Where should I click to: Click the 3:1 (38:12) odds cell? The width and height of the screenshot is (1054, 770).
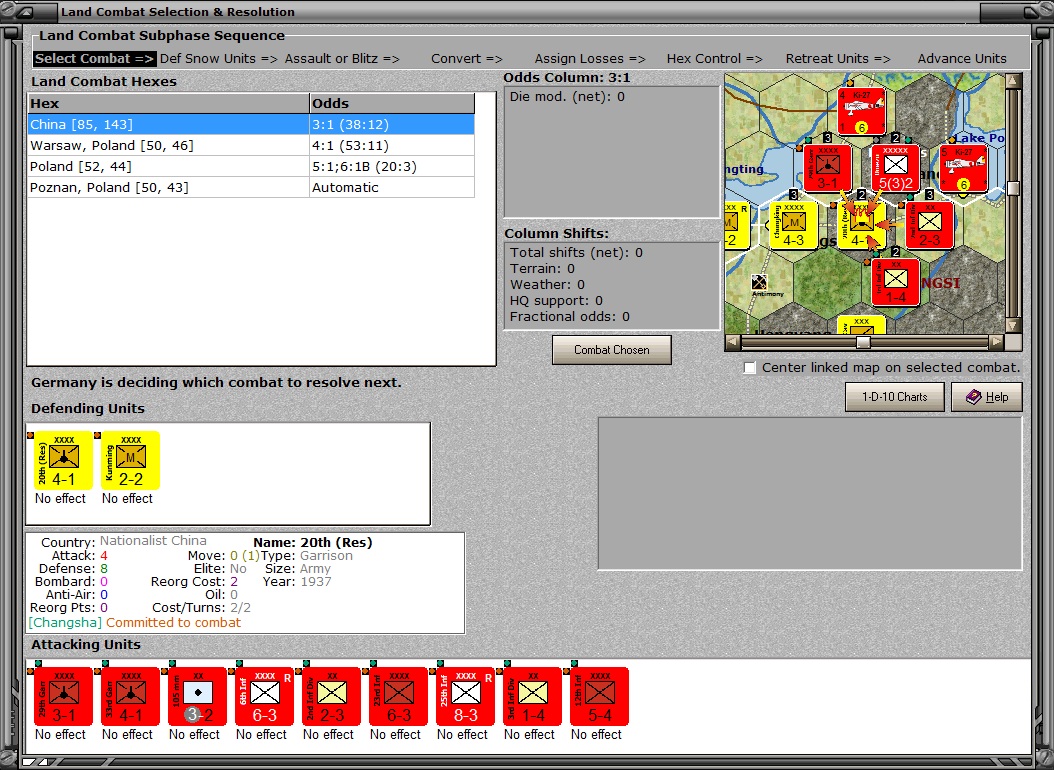[x=392, y=124]
